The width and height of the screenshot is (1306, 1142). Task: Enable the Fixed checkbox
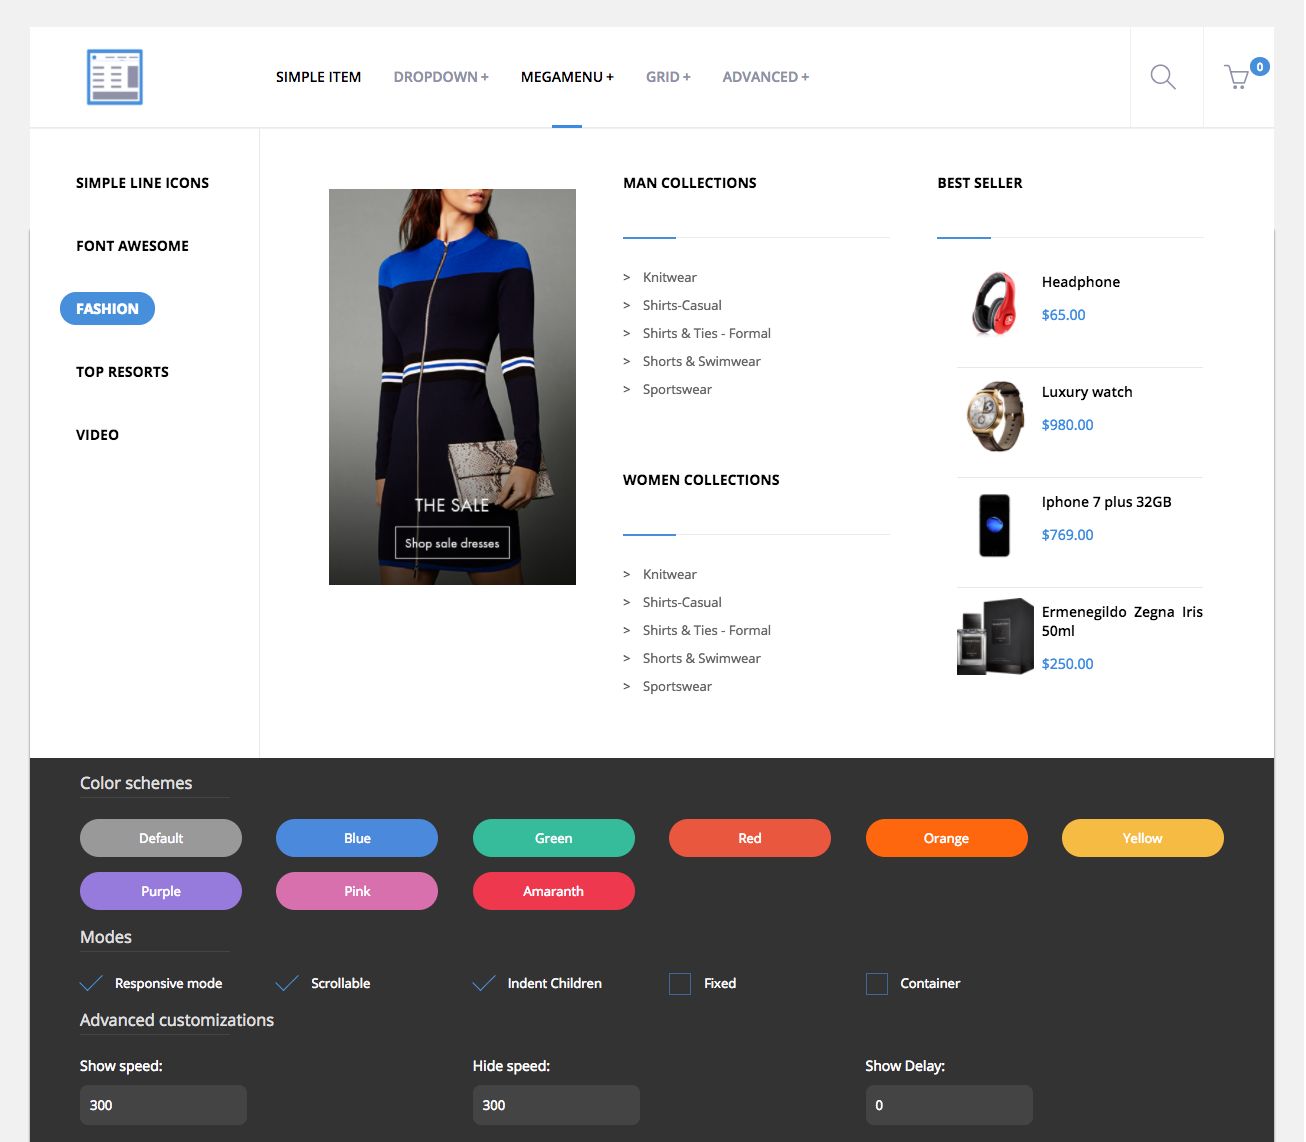coord(680,984)
